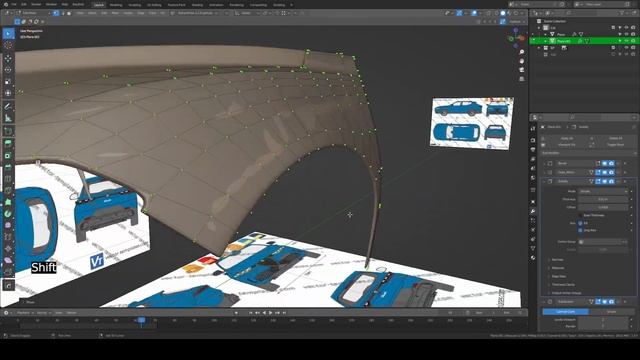The width and height of the screenshot is (640, 360).
Task: Select Simple subdivision type
Action: pos(611,311)
